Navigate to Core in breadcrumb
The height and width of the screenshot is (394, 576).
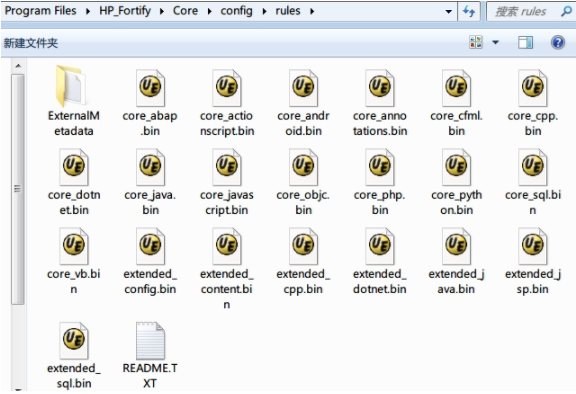coord(186,11)
